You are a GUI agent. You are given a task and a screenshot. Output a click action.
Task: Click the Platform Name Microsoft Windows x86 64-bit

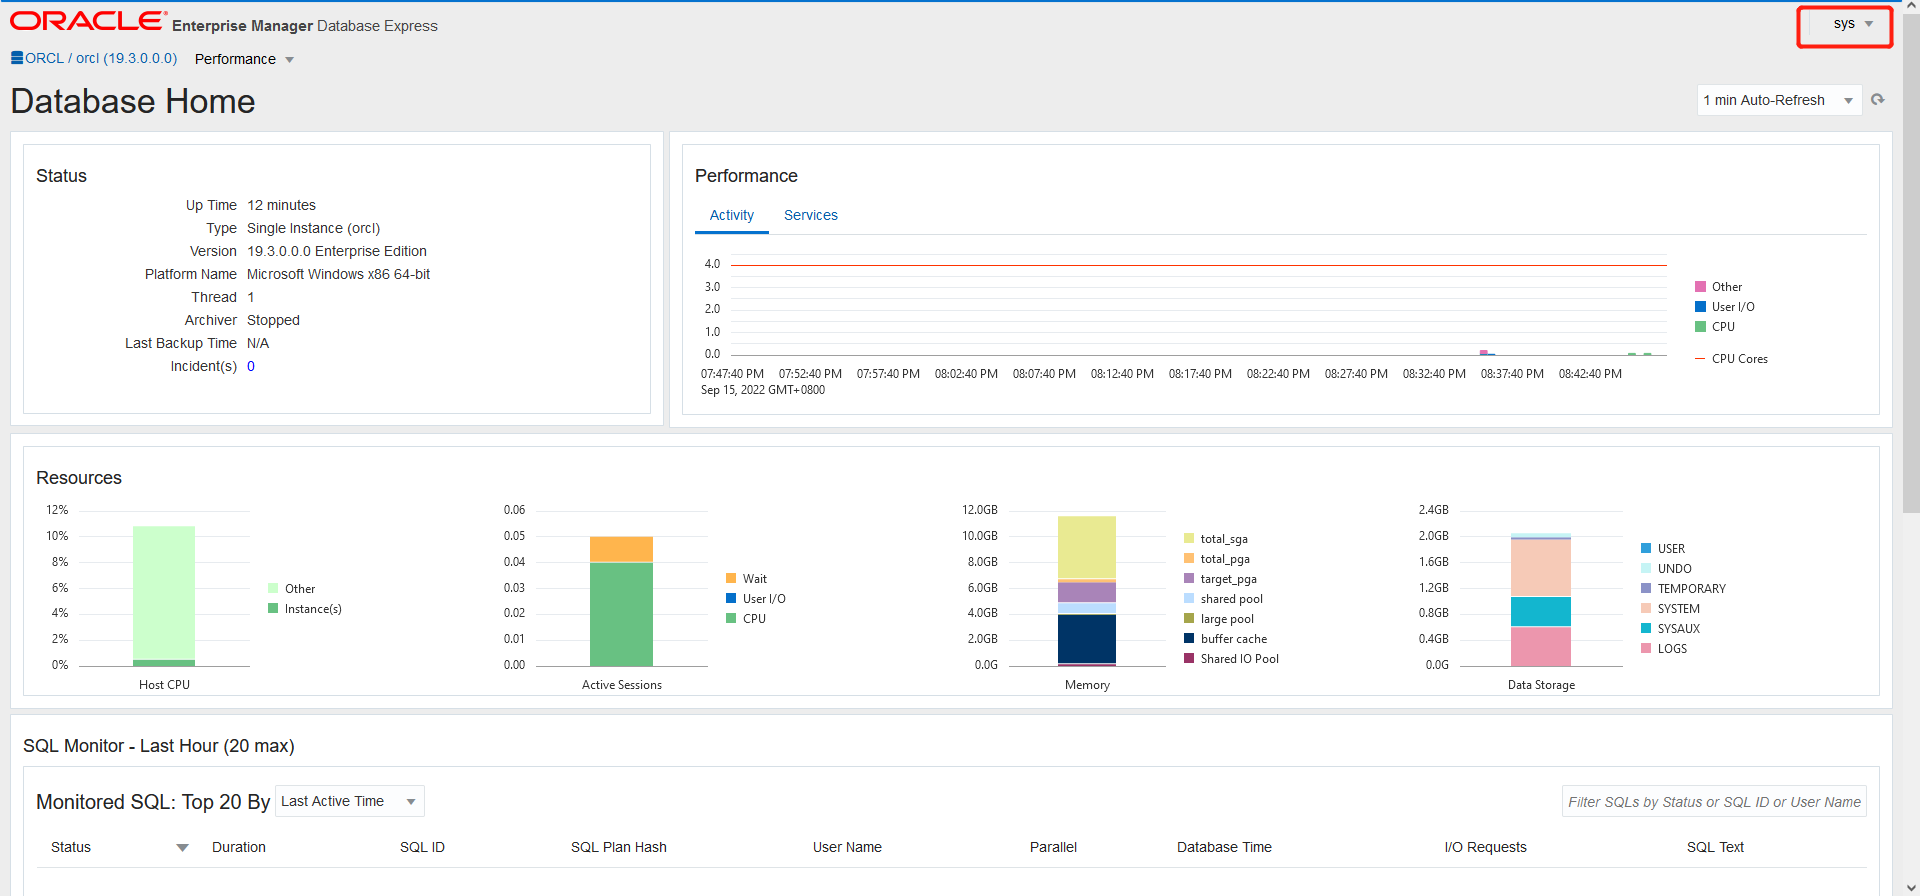pos(338,274)
